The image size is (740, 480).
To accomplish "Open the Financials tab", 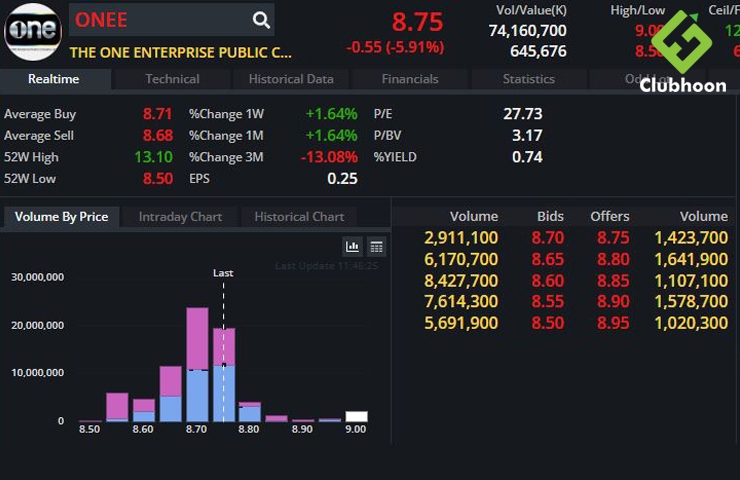I will pyautogui.click(x=410, y=79).
